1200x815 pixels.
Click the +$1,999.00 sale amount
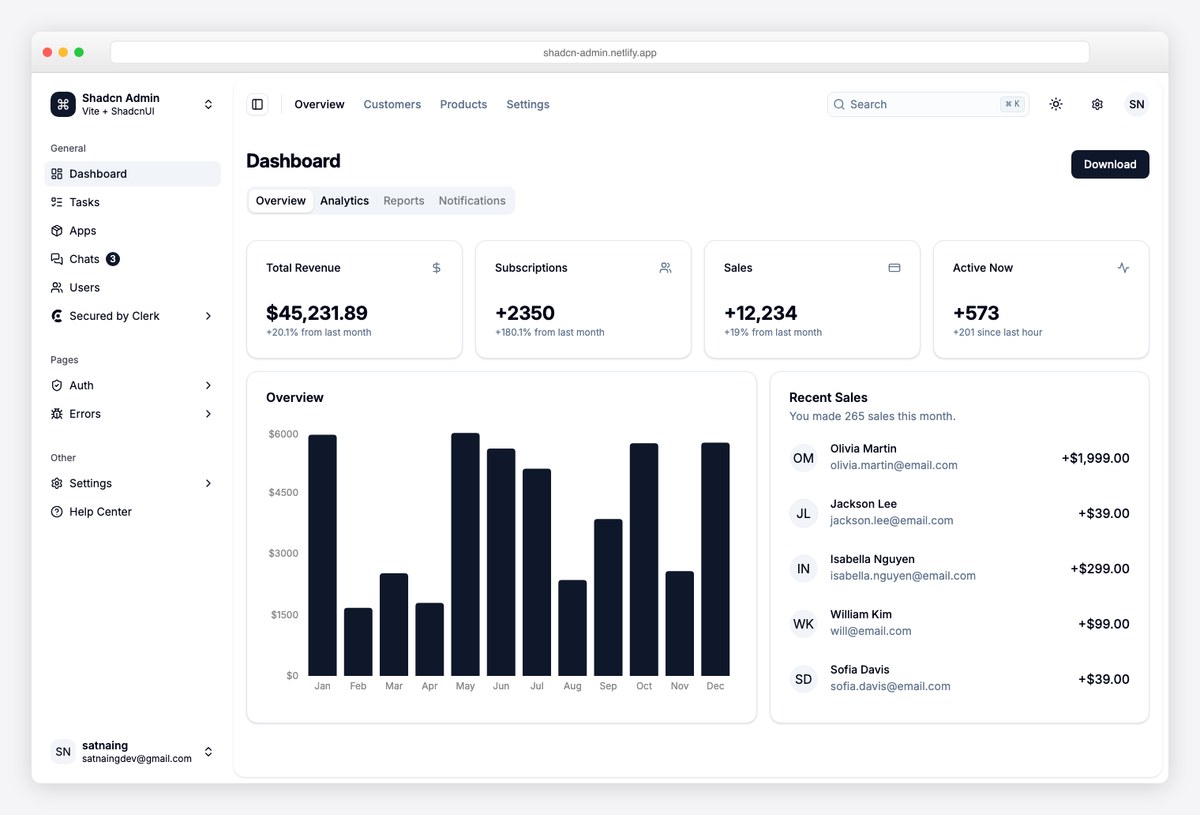[1095, 458]
